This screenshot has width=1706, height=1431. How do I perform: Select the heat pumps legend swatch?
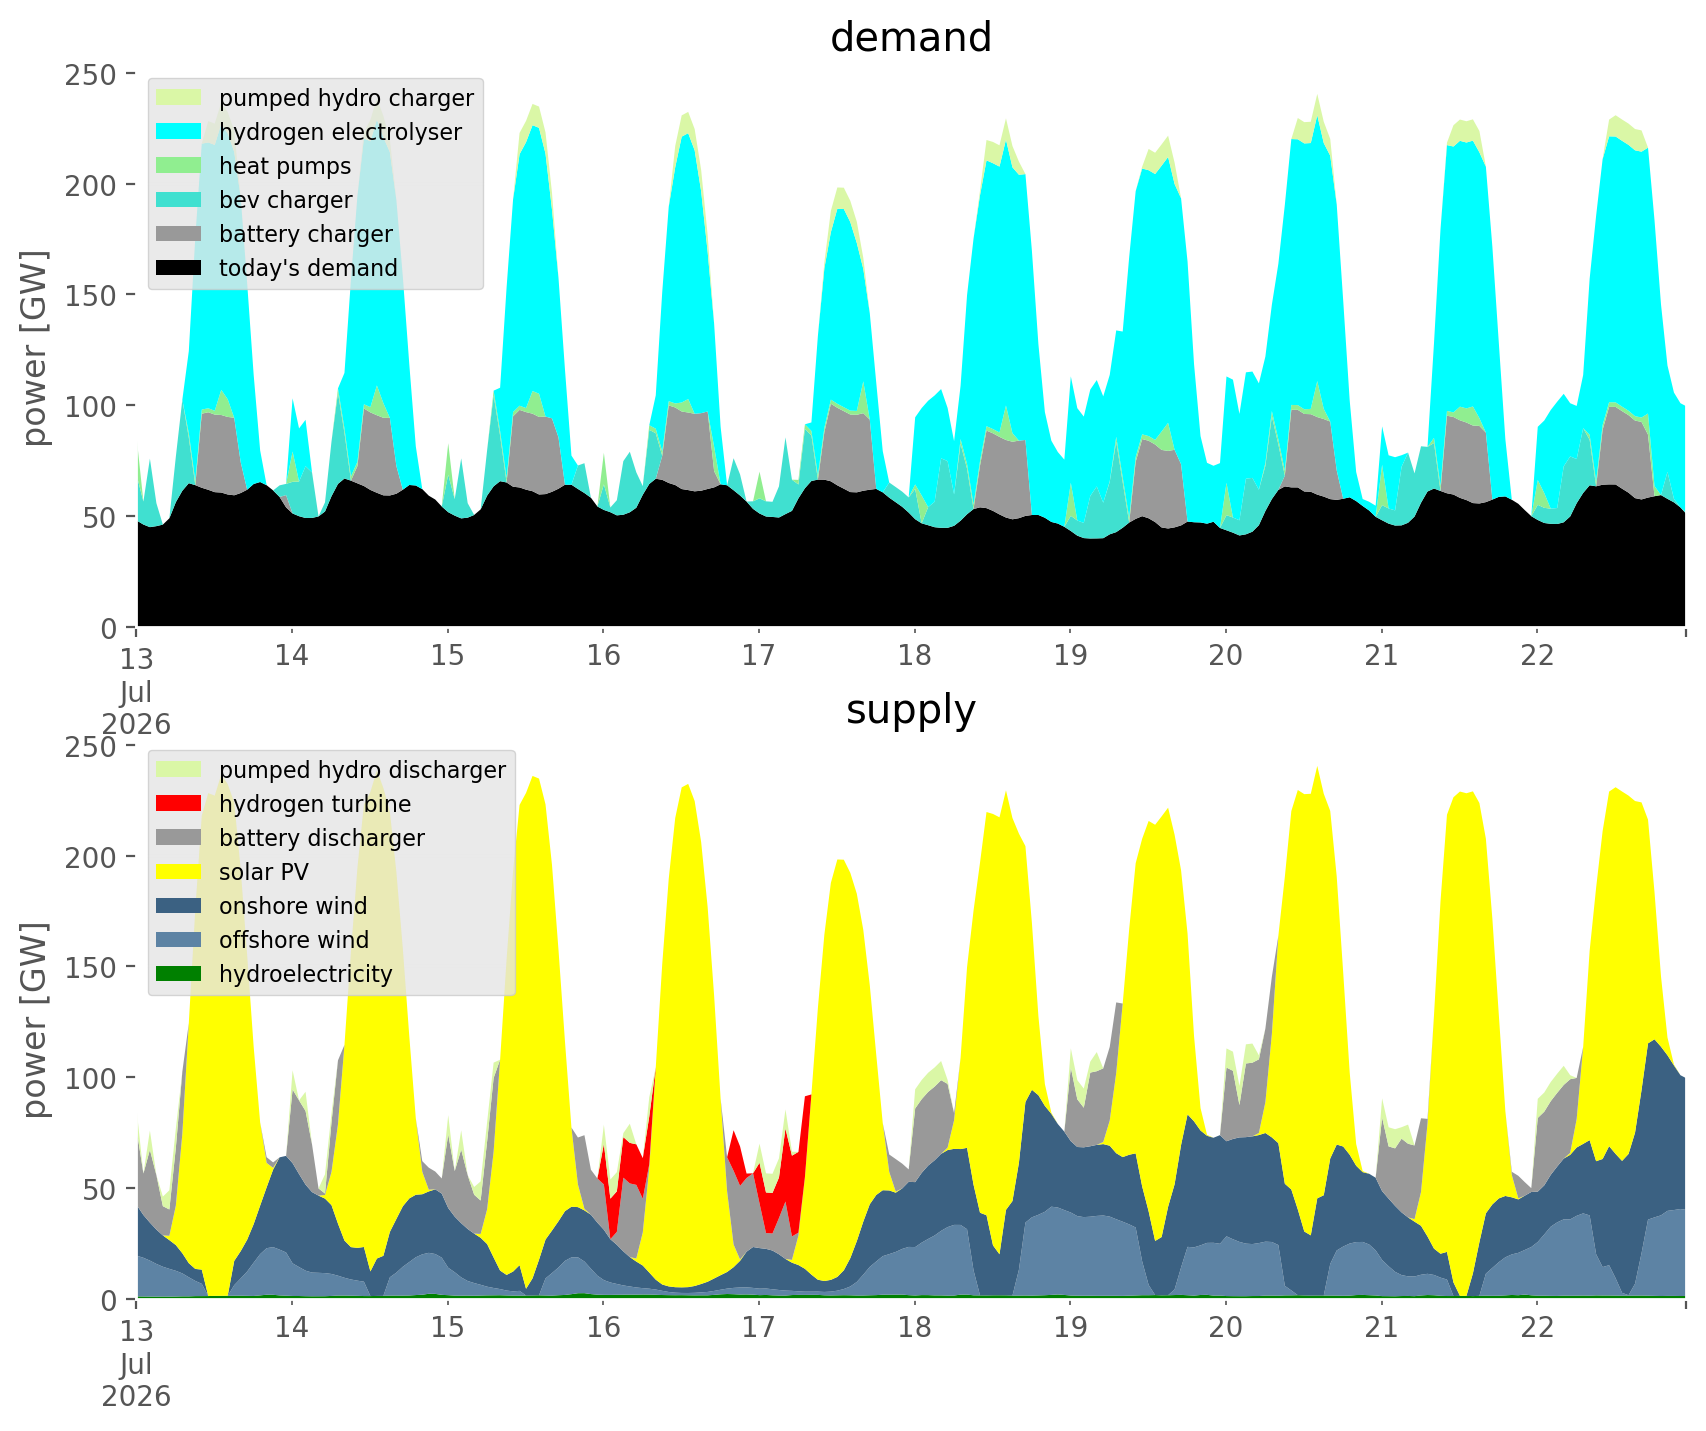[180, 166]
